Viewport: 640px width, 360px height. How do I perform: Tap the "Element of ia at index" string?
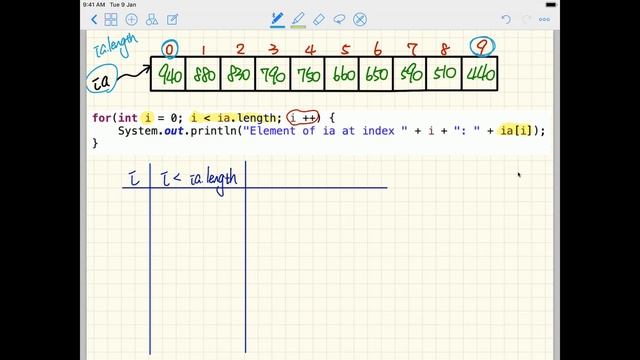point(325,131)
